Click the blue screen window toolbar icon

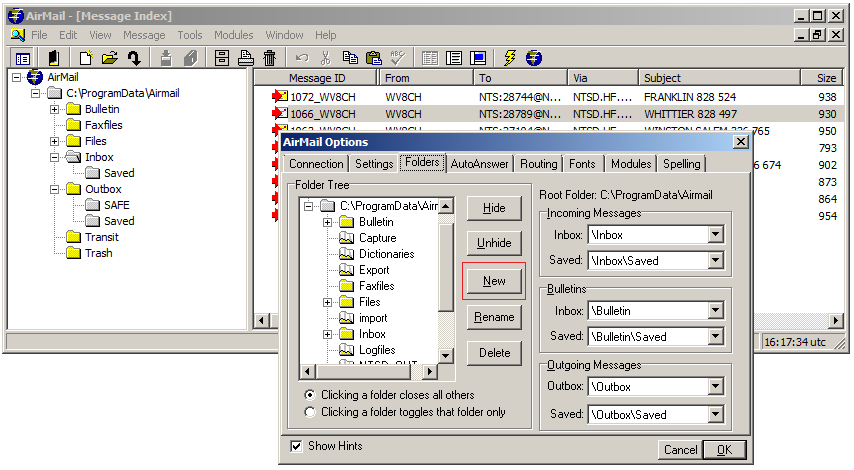478,58
